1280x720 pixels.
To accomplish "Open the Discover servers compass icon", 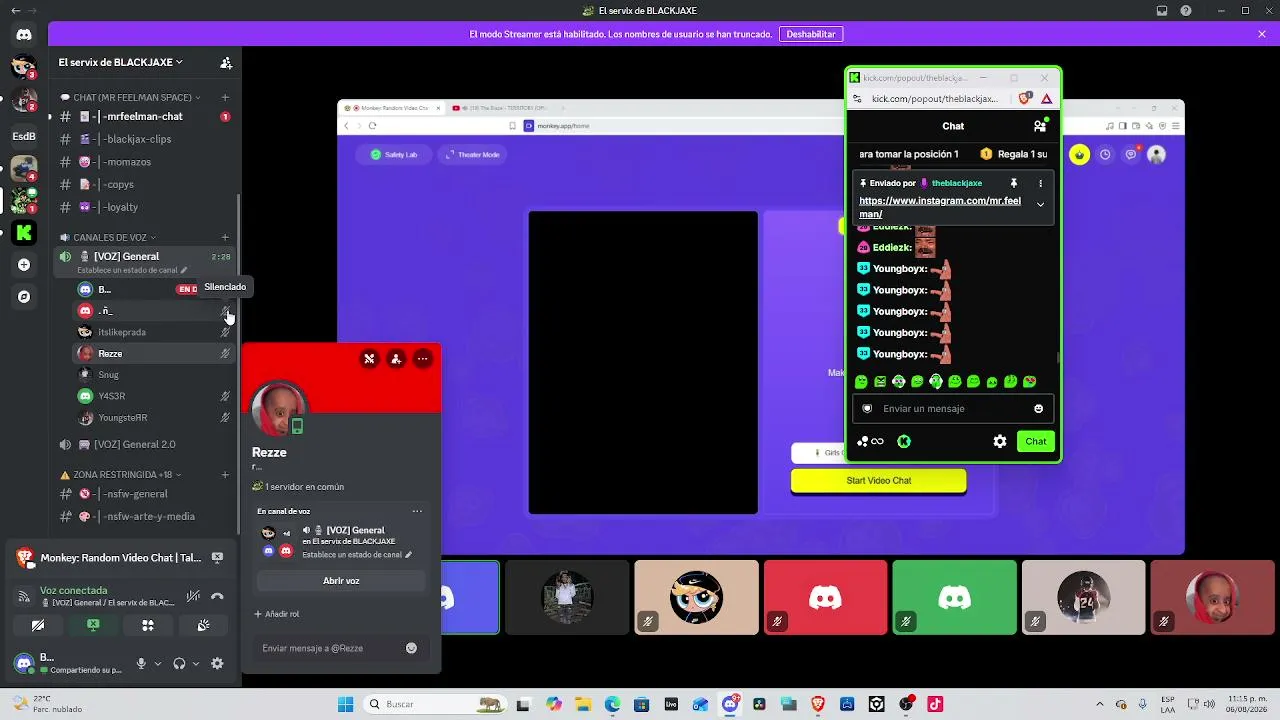I will 24,296.
